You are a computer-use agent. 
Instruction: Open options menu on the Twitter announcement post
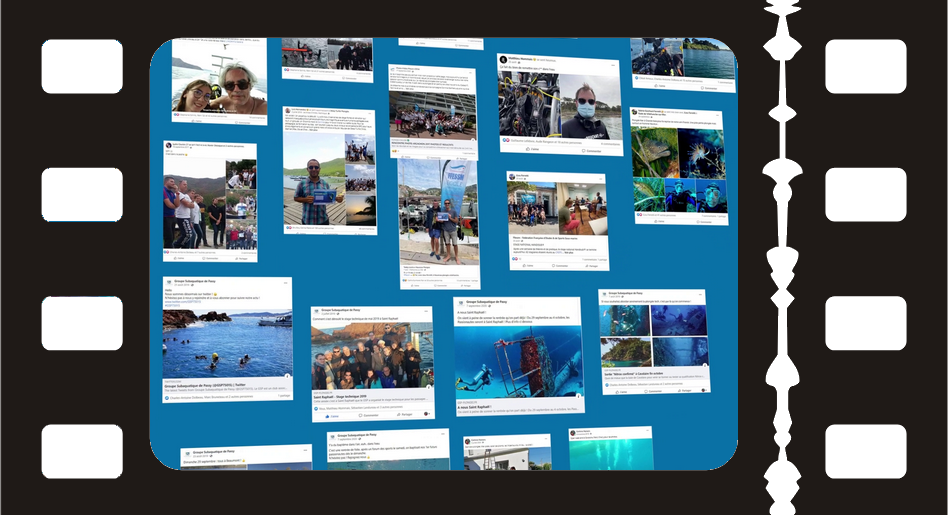288,283
